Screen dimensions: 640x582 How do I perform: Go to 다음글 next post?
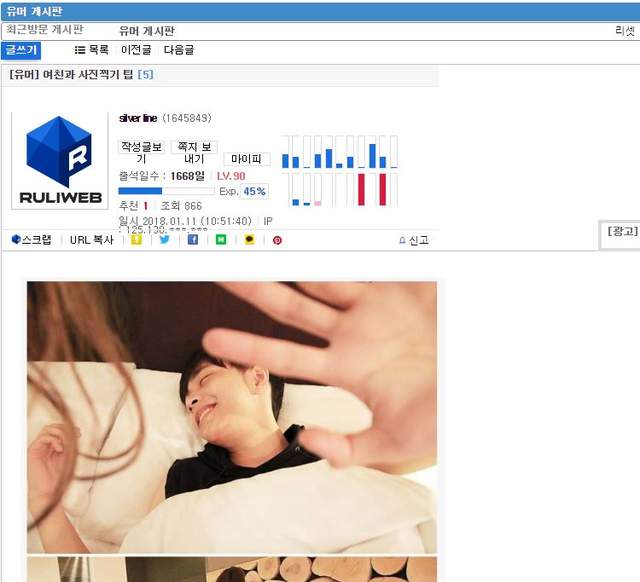click(179, 50)
